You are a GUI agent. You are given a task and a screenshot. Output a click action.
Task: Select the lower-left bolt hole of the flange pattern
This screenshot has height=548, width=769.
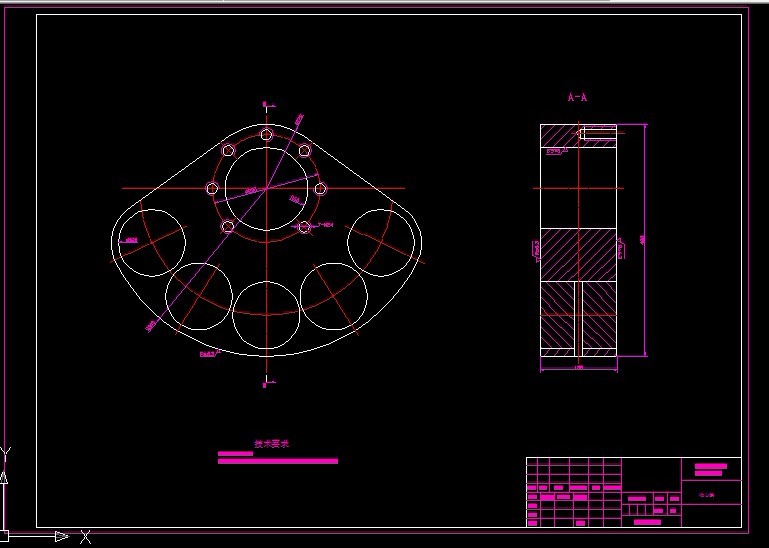click(228, 227)
